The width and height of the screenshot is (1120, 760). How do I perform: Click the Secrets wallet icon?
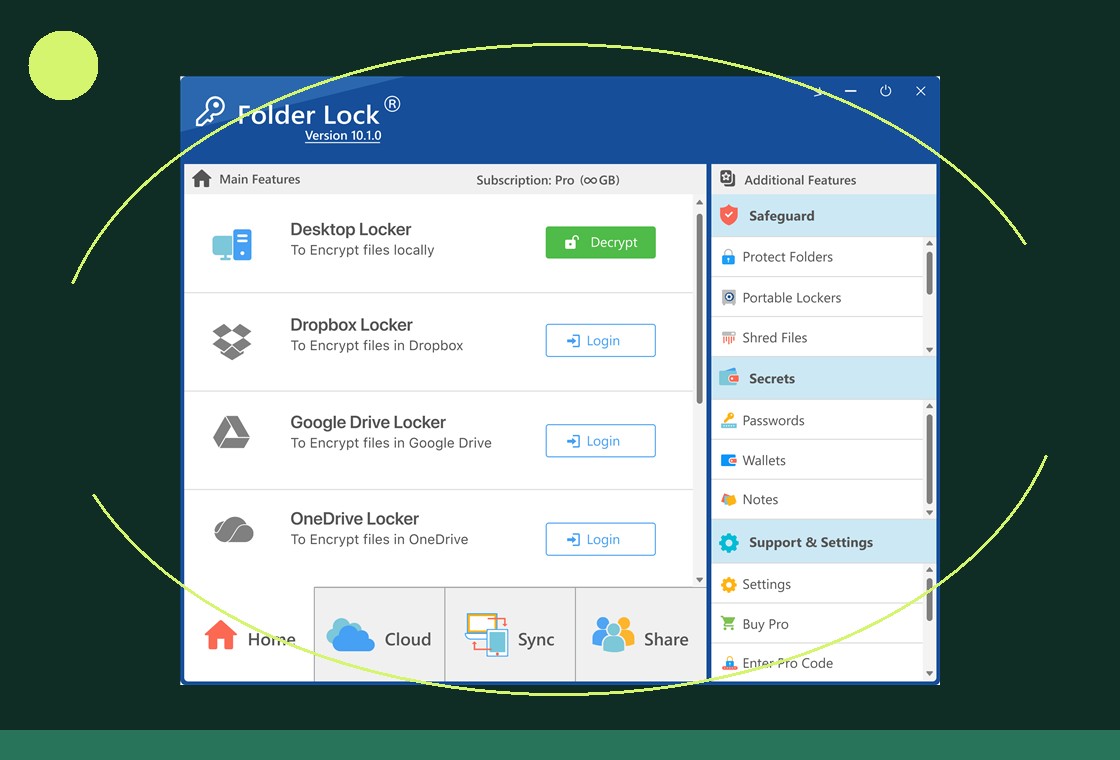[729, 377]
